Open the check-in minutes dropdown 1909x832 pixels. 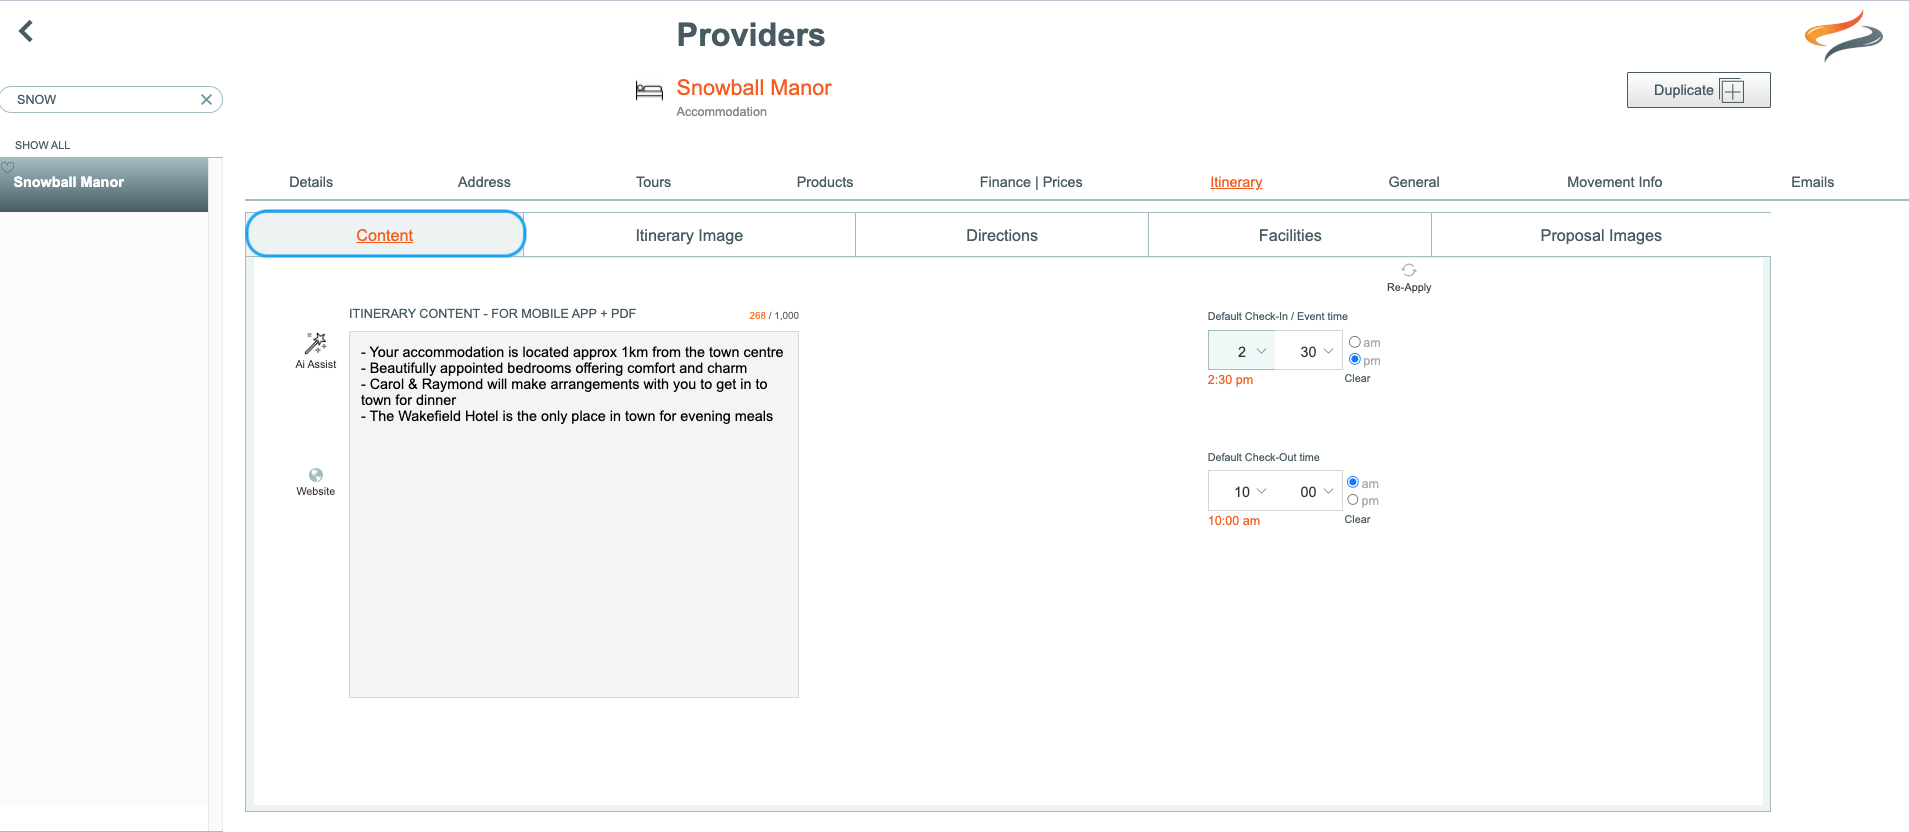pos(1309,351)
